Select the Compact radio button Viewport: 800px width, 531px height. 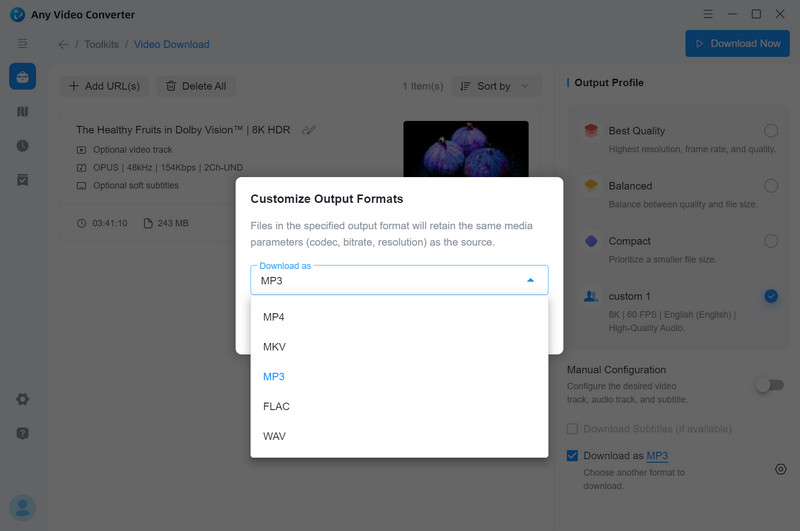[771, 241]
